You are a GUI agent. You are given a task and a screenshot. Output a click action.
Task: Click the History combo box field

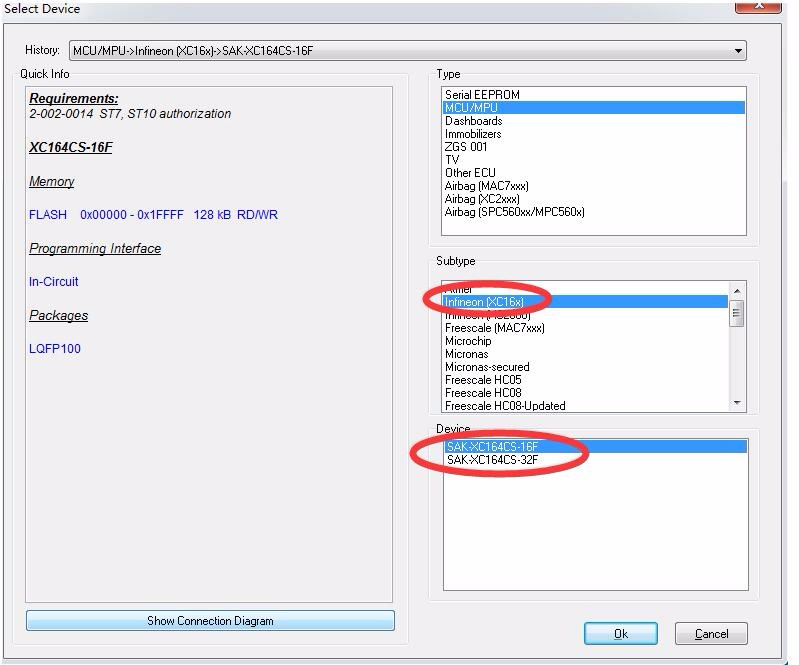coord(408,51)
